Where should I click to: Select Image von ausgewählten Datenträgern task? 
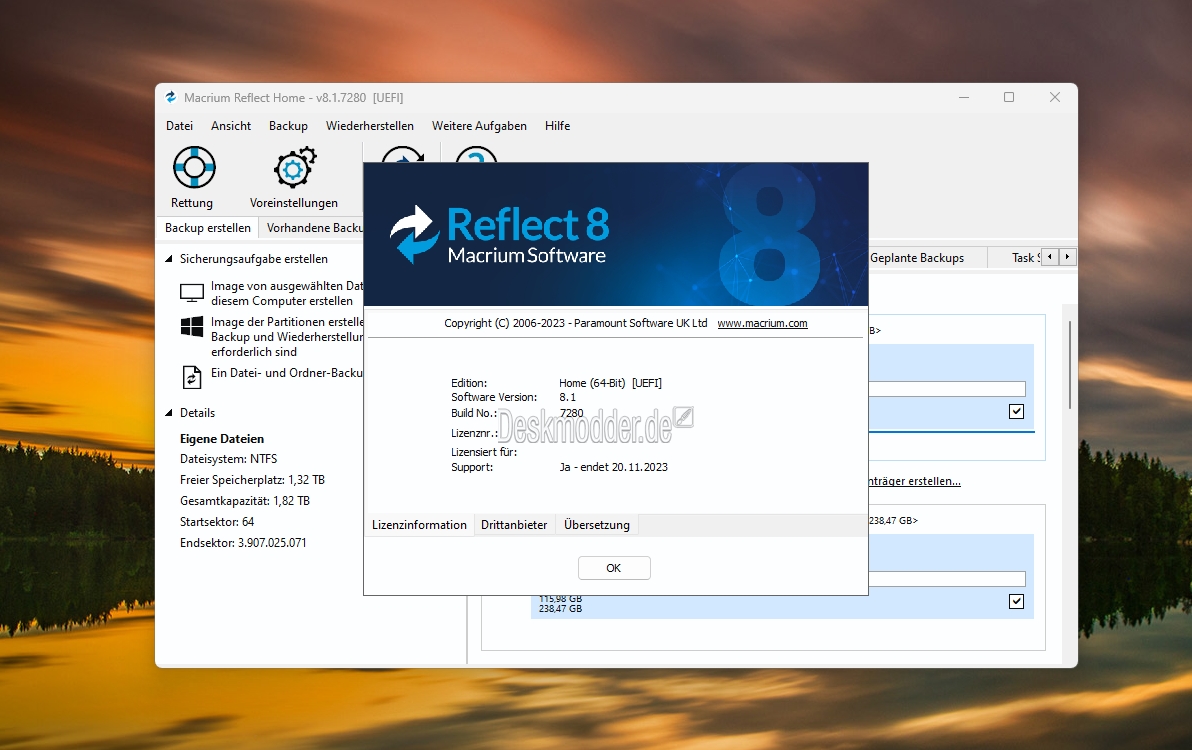[x=287, y=293]
